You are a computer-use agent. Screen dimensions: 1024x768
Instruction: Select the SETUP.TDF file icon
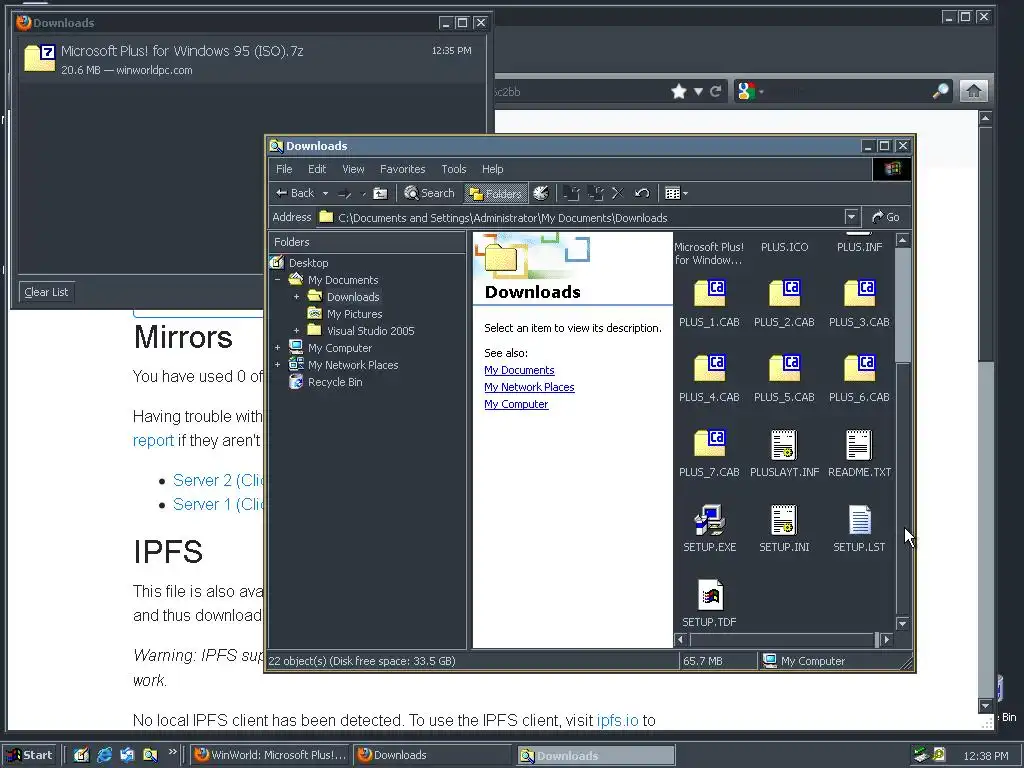[x=710, y=595]
